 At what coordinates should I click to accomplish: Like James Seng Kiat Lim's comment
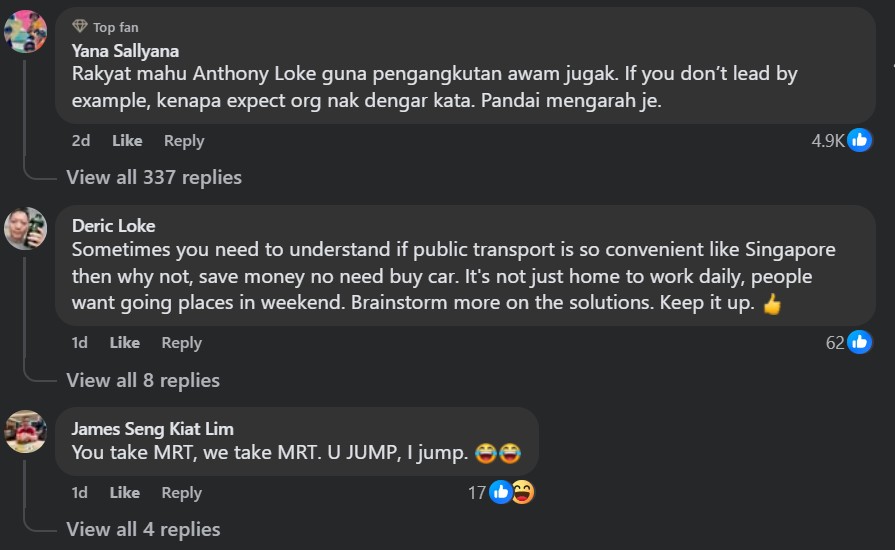(x=125, y=493)
